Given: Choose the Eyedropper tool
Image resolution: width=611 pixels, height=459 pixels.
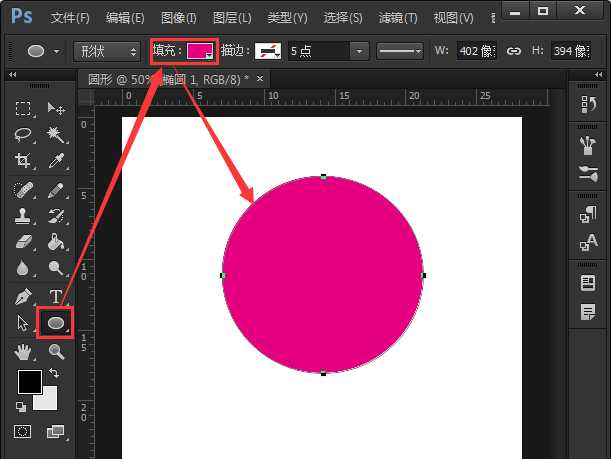Looking at the screenshot, I should [x=56, y=160].
